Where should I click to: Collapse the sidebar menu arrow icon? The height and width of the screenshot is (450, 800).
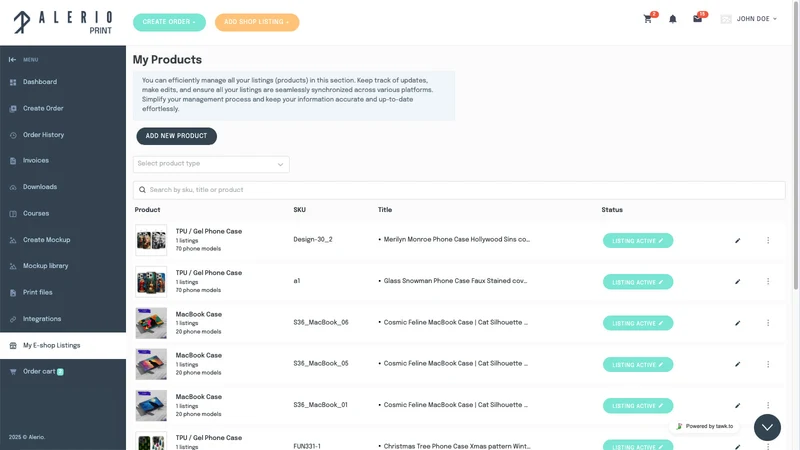pyautogui.click(x=12, y=60)
